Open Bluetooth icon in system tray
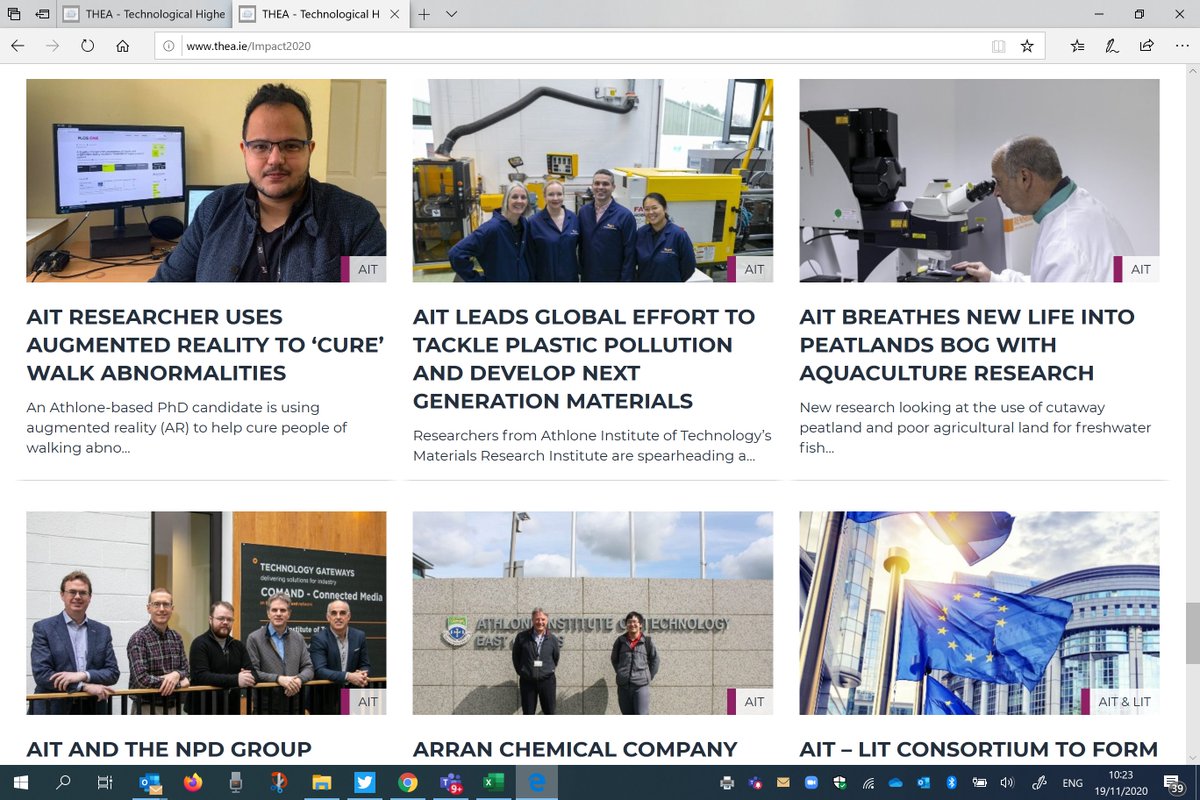1200x800 pixels. (x=952, y=782)
